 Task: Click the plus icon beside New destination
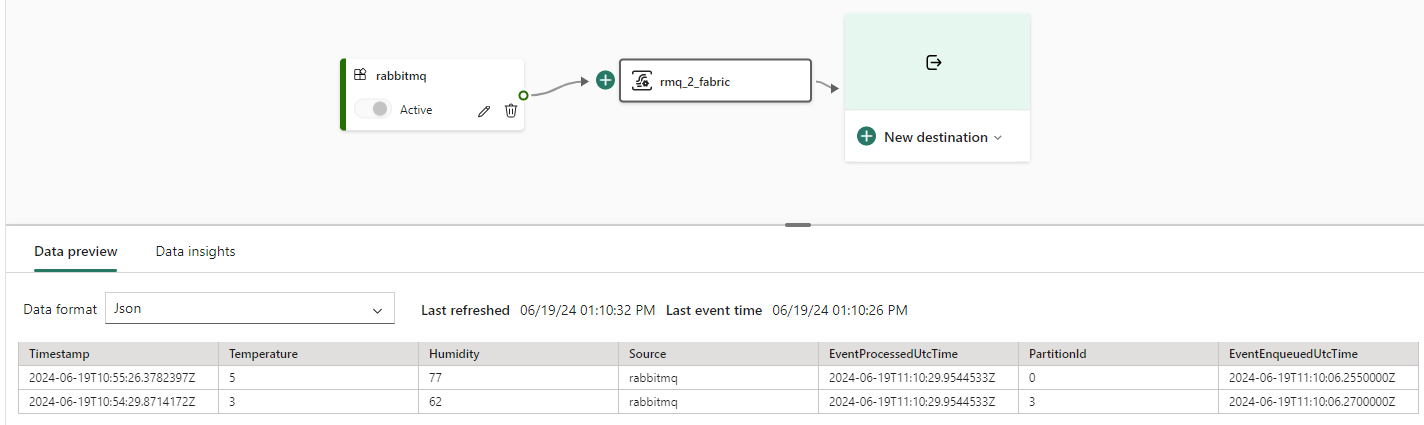[x=867, y=137]
